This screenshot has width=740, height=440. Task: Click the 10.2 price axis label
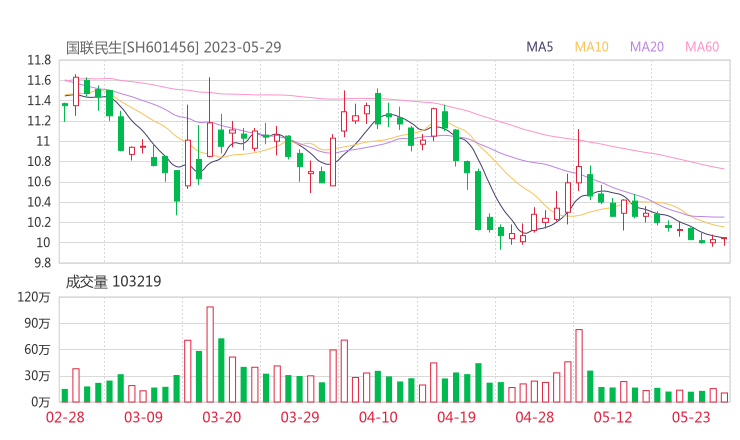tap(39, 222)
